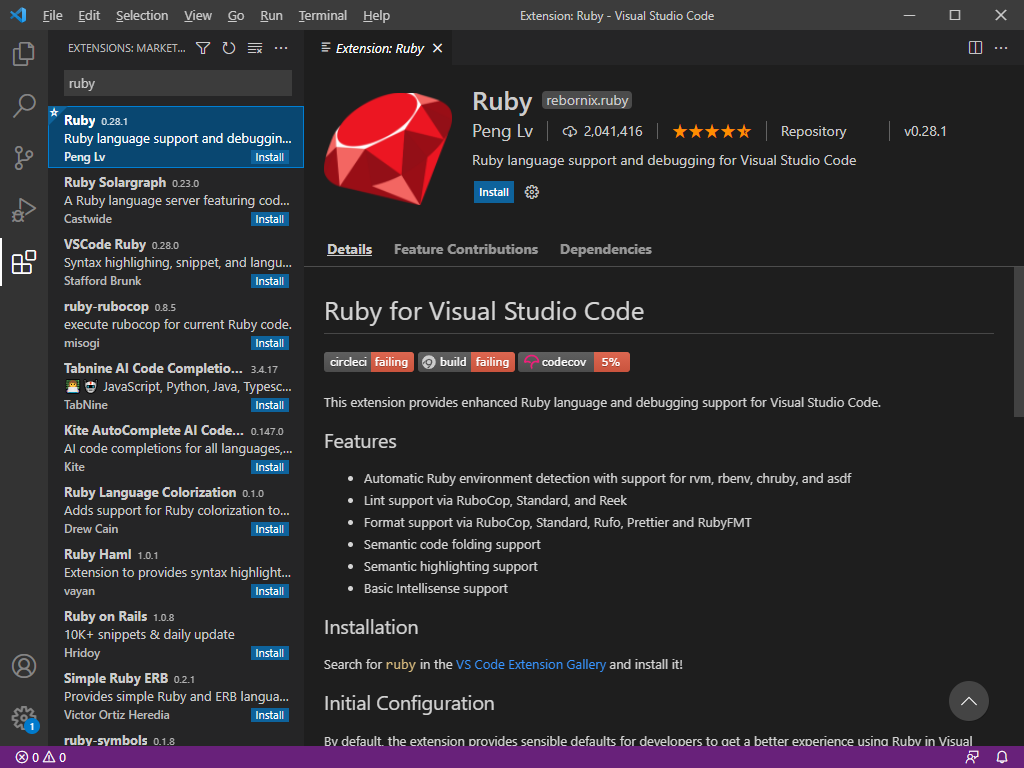Install Ruby on Rails extension

pos(270,654)
